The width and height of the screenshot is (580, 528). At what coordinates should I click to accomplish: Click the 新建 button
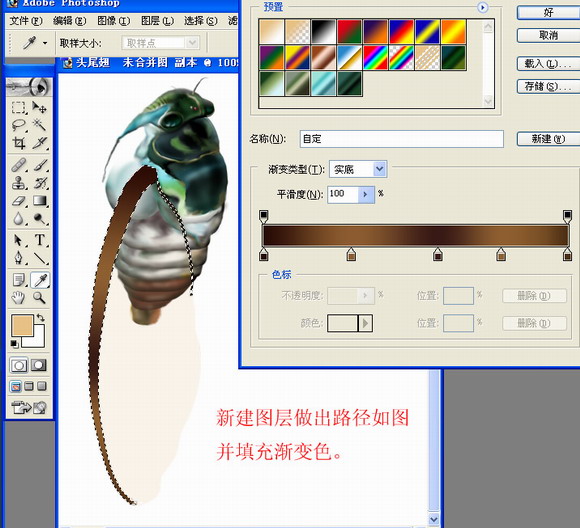[548, 139]
